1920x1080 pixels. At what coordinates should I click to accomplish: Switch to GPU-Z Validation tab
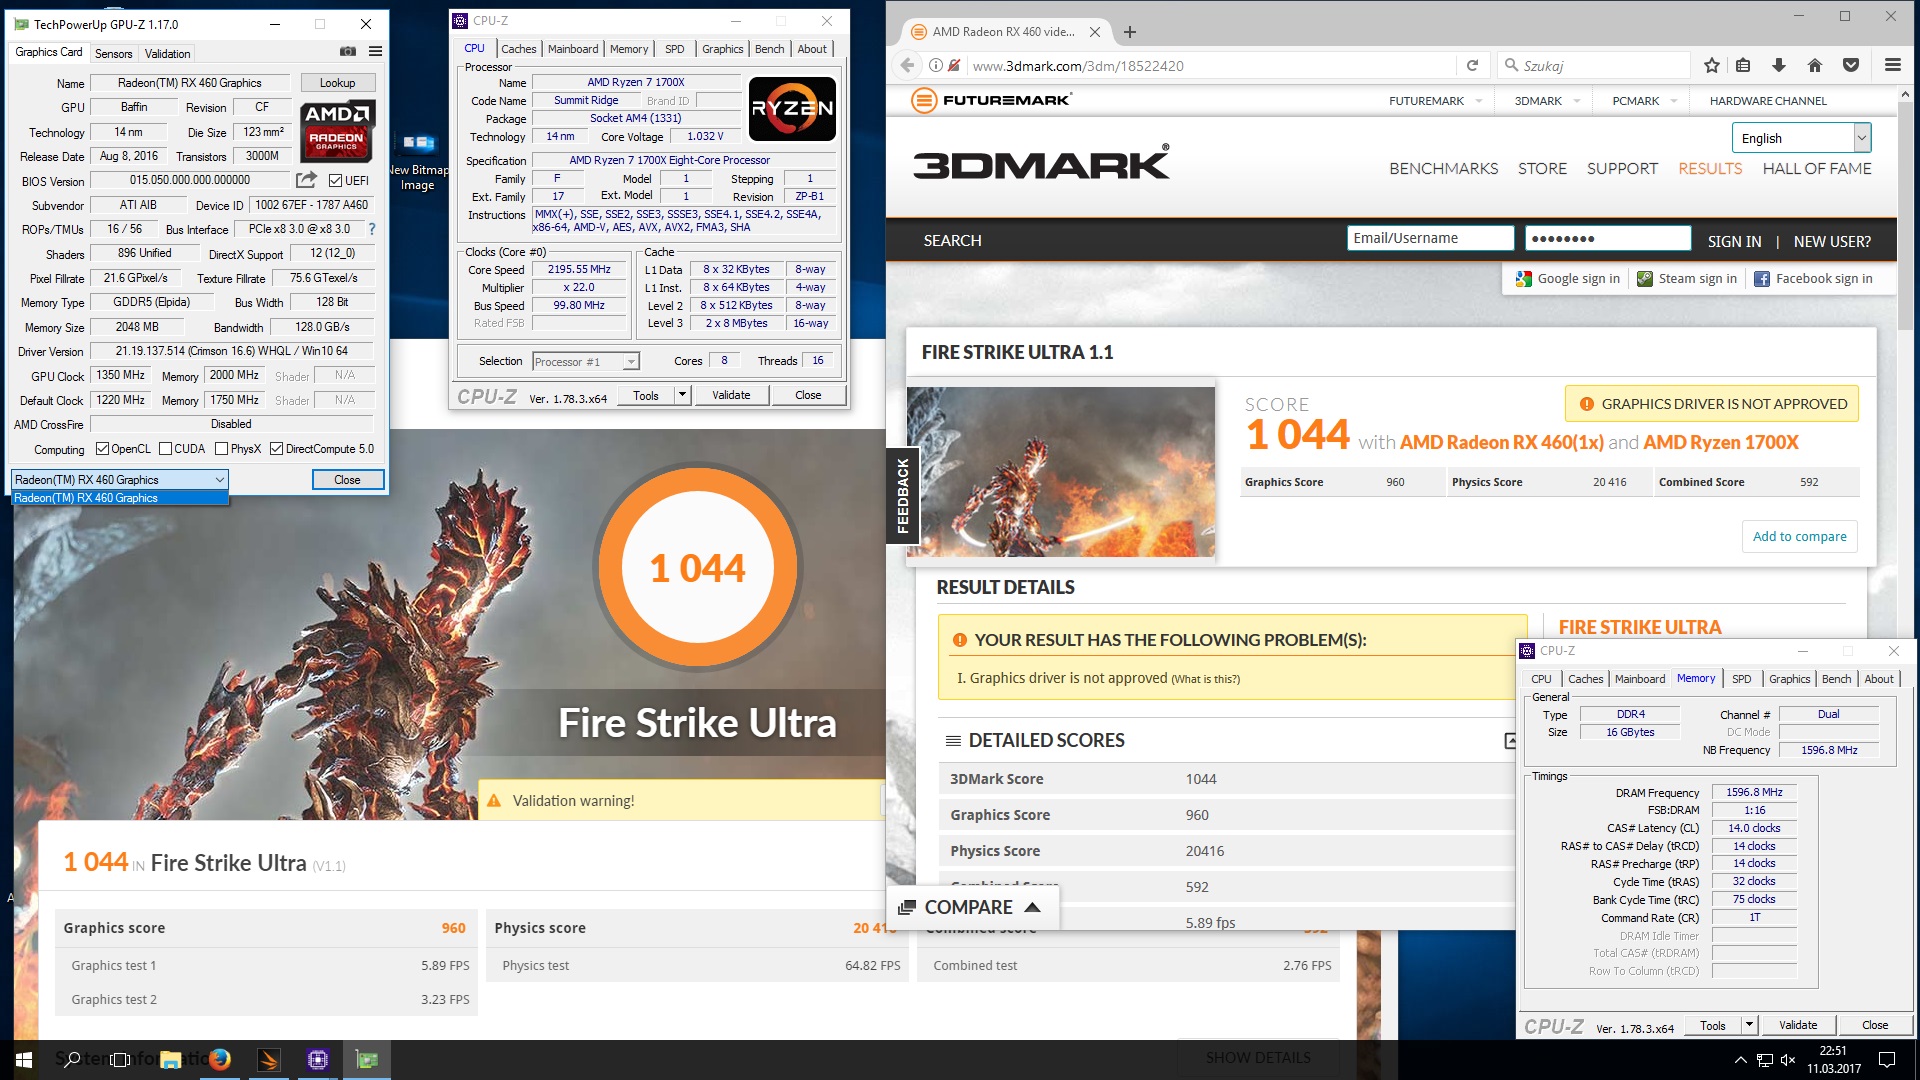pos(167,54)
